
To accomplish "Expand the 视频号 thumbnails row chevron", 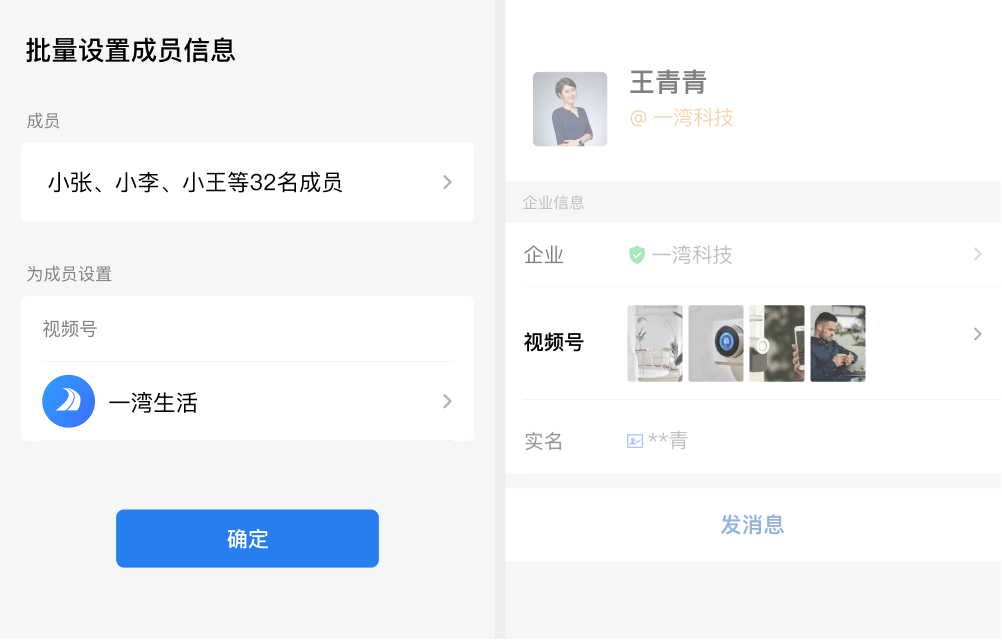I will (977, 334).
